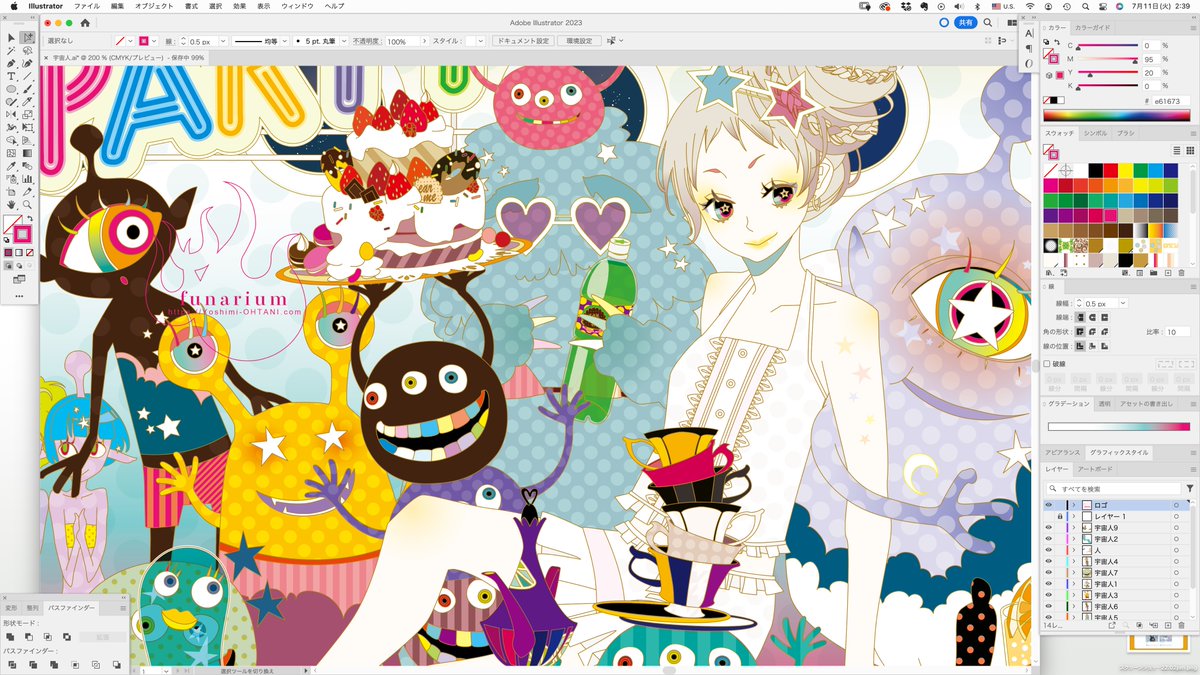Delete selected layer with trash icon
Screen dimensions: 1200x675
(x=1181, y=625)
